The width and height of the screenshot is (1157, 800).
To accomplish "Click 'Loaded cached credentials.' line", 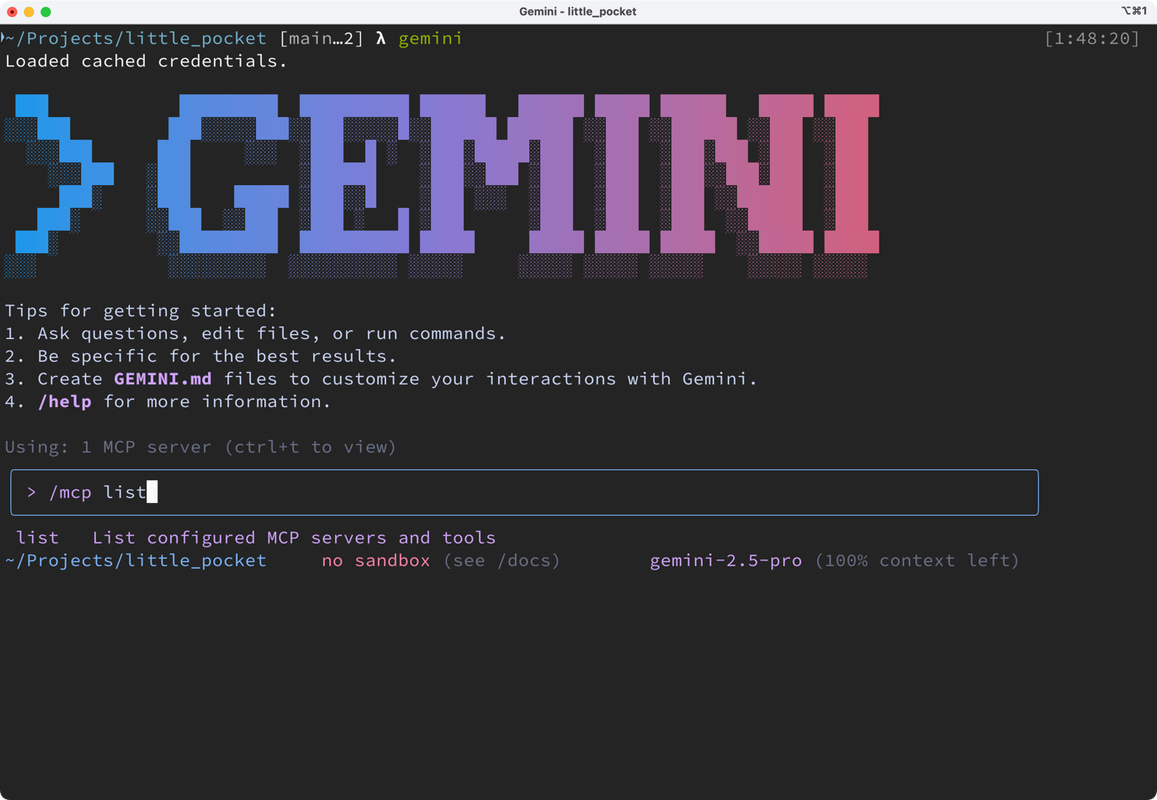I will 146,61.
